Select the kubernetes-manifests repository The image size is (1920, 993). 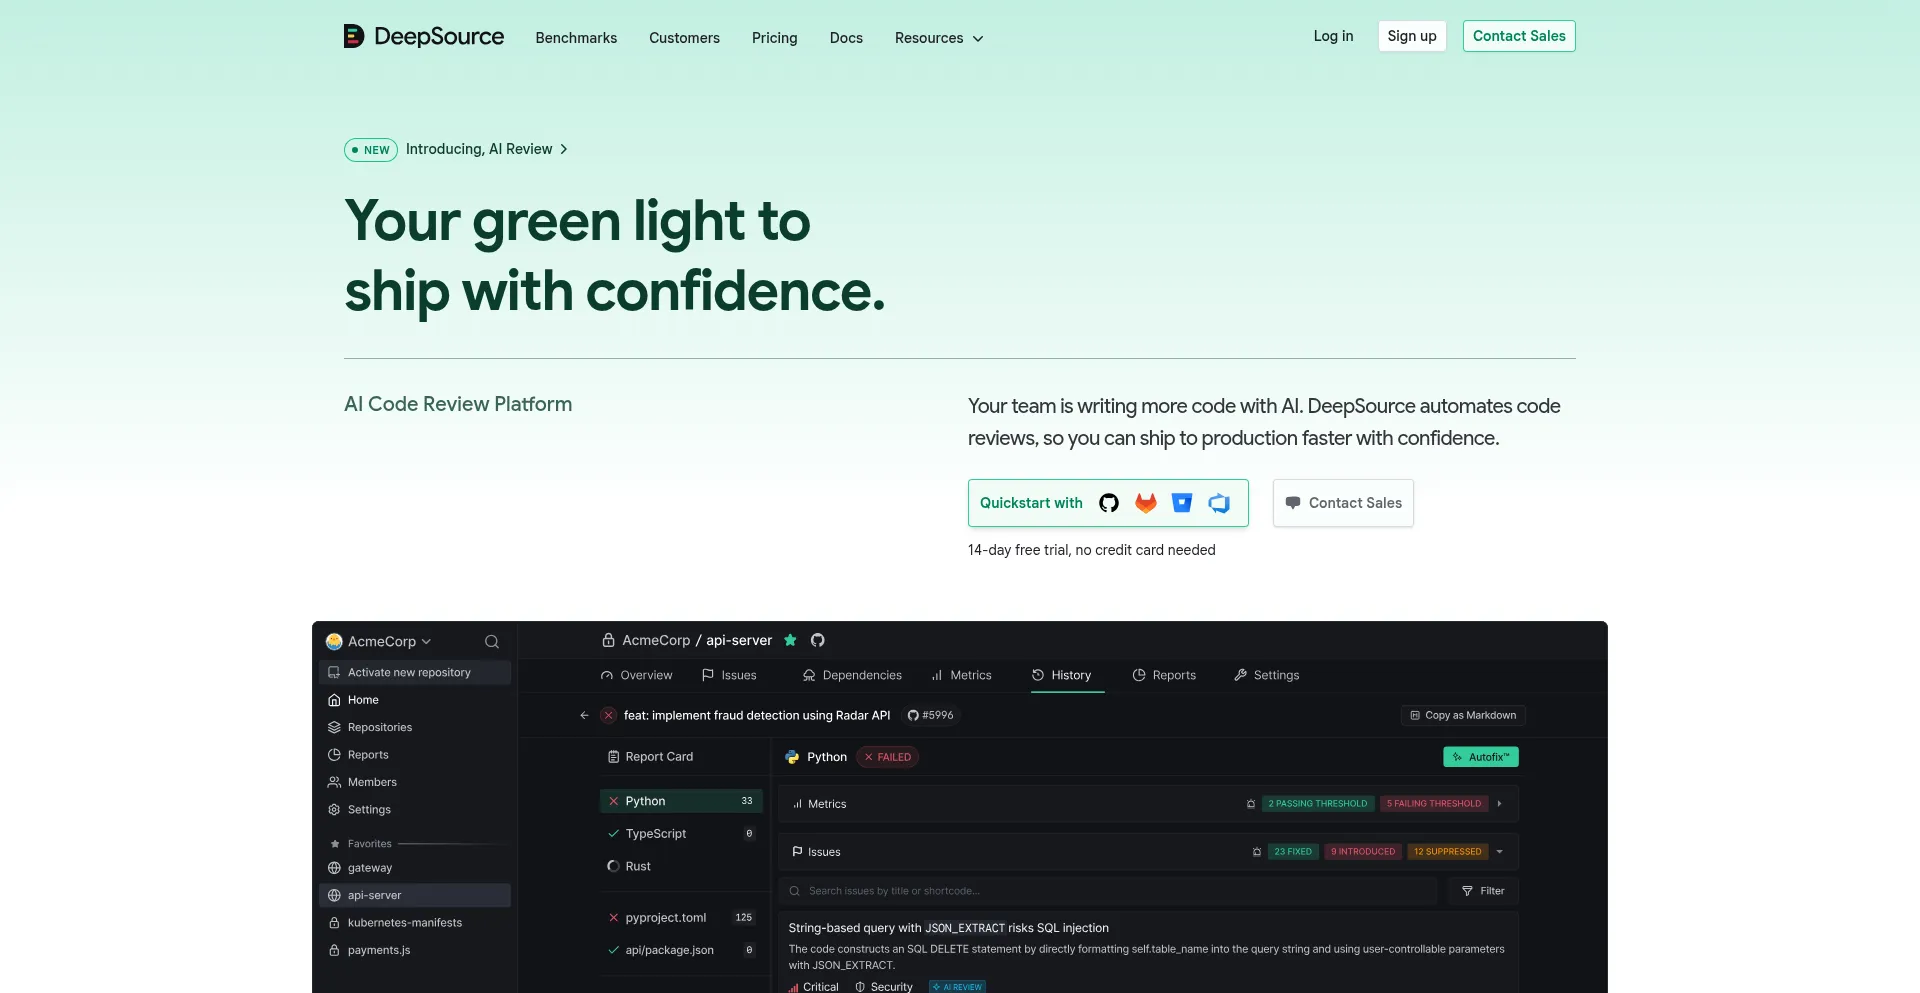click(x=415, y=923)
